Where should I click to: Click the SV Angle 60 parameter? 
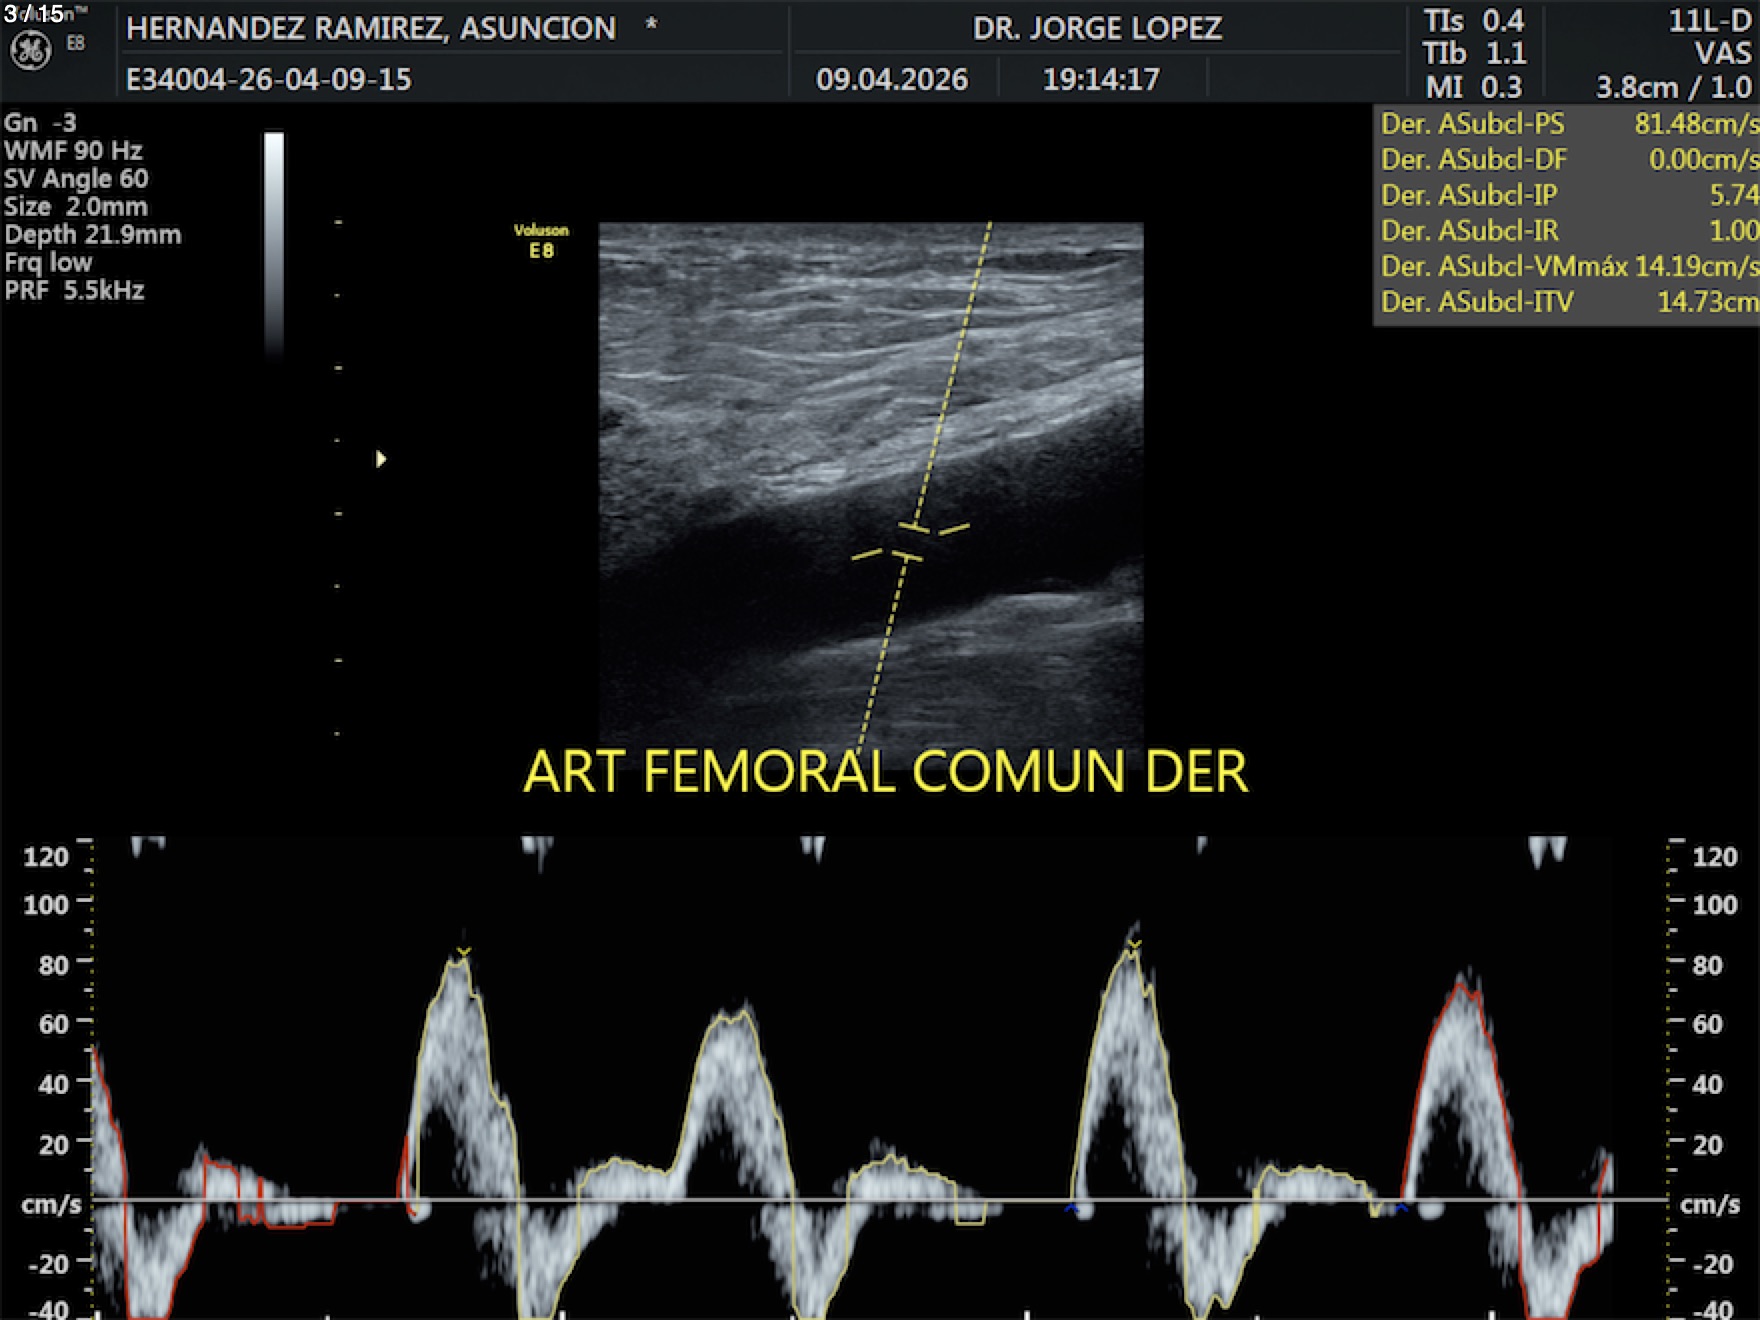[76, 179]
